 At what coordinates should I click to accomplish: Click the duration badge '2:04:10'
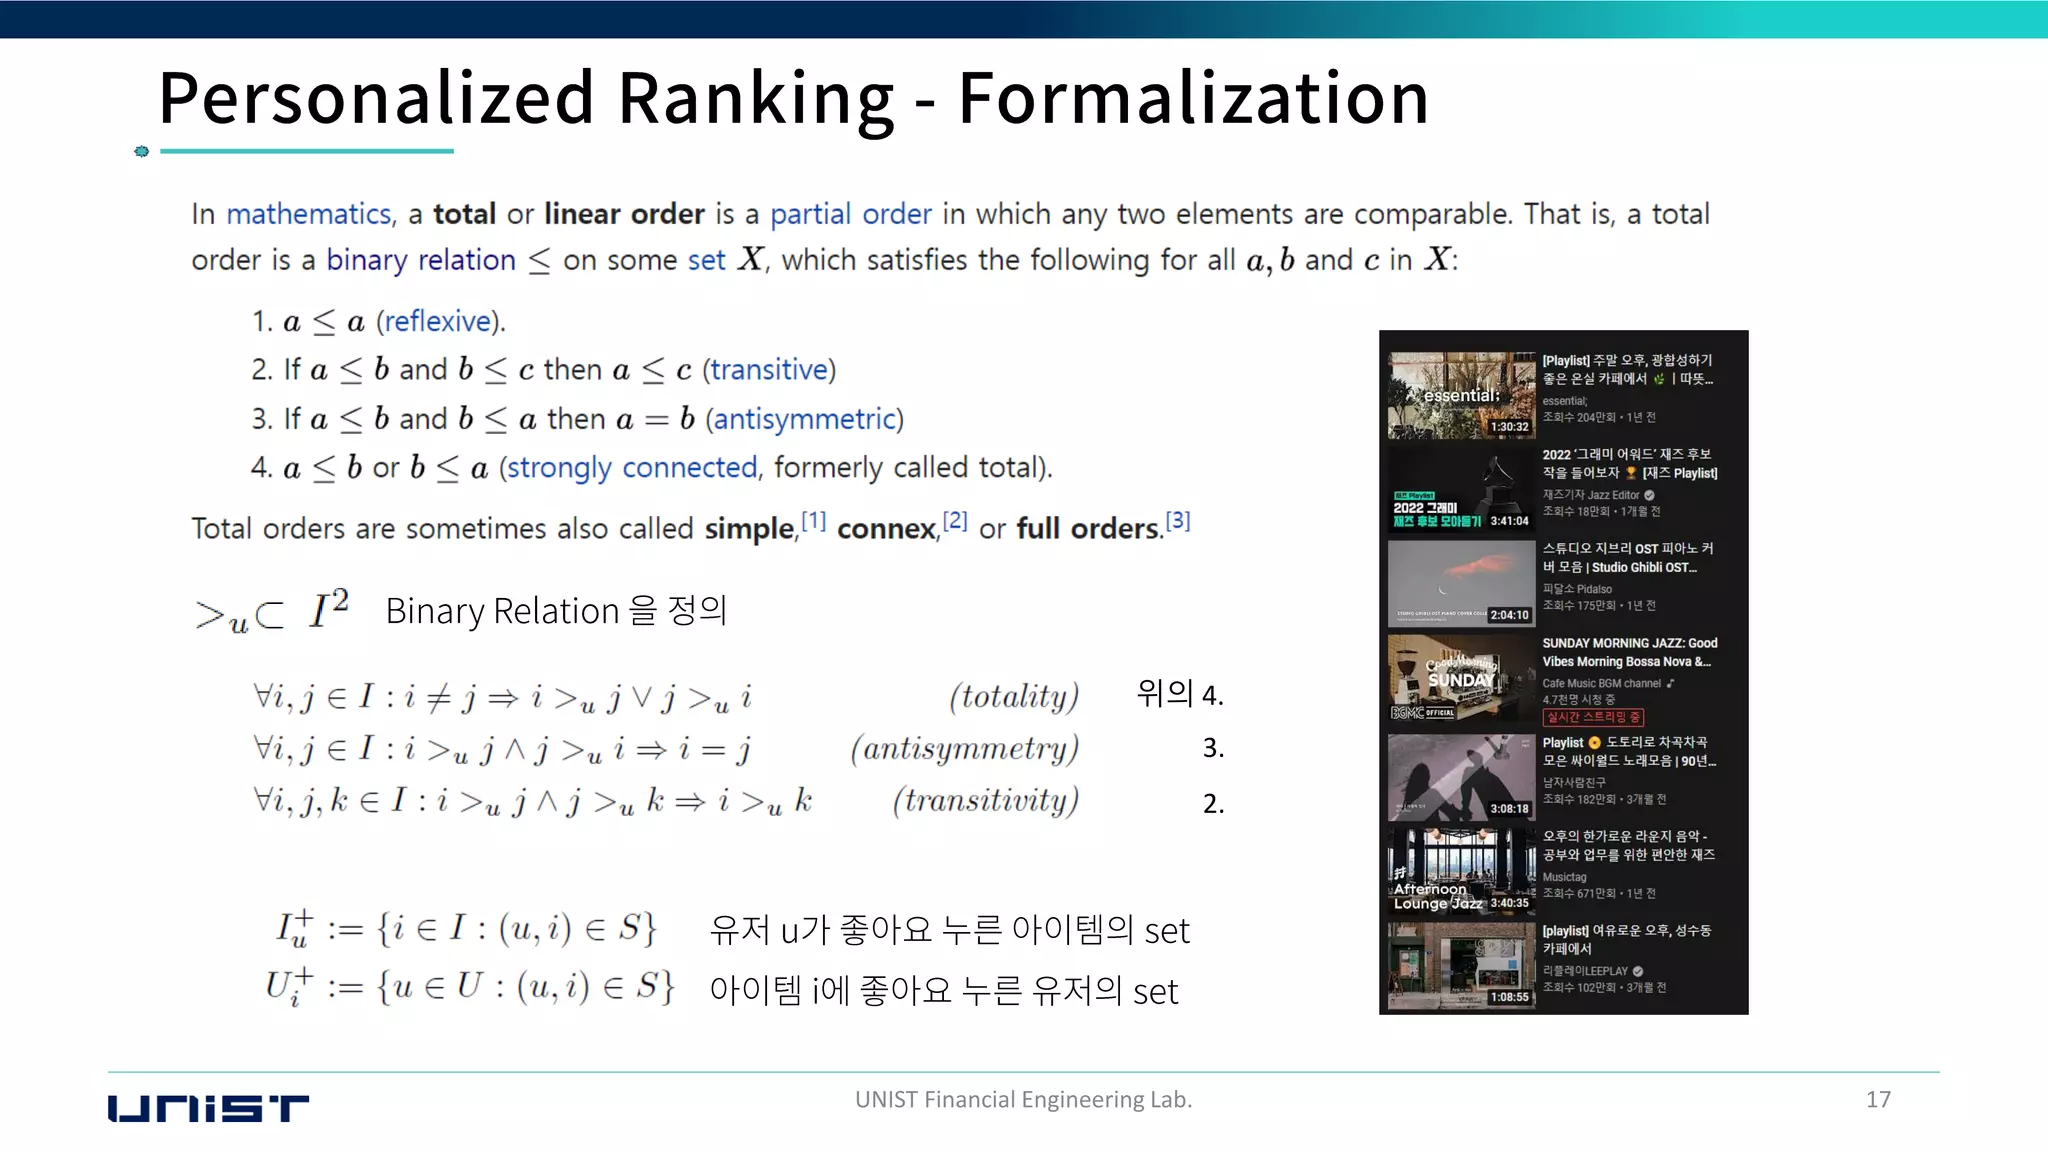[1510, 615]
